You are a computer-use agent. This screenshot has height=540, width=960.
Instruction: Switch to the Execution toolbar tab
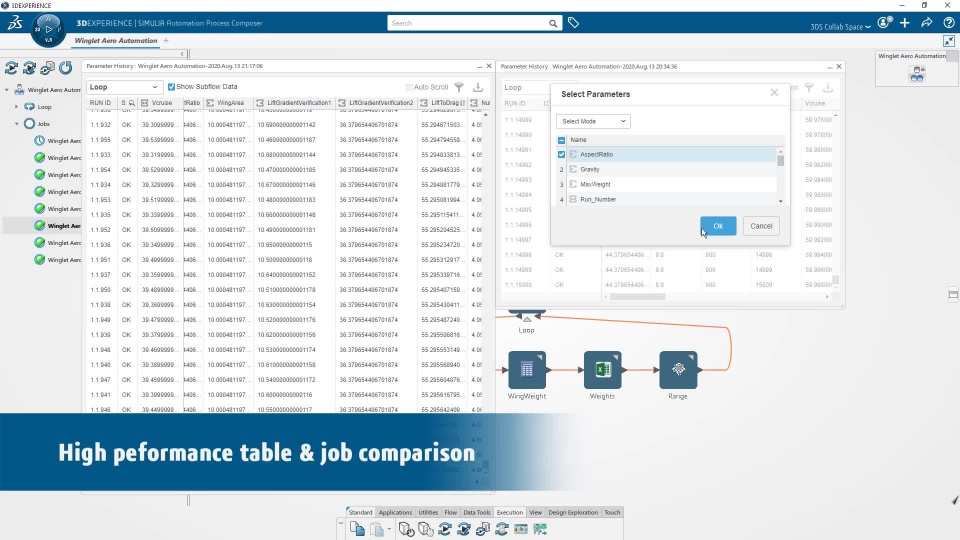(509, 512)
